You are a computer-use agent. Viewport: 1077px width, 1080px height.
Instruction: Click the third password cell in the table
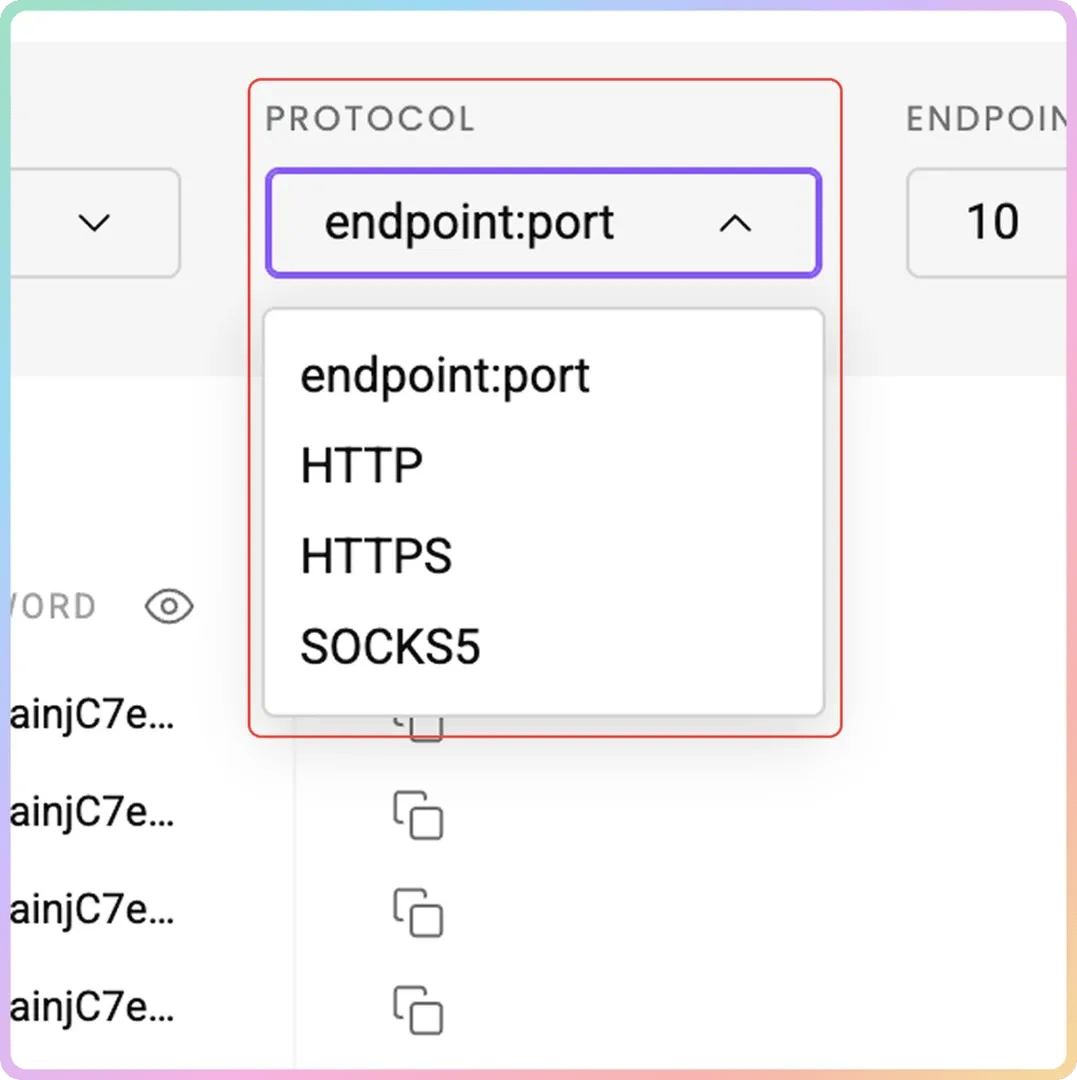[x=92, y=910]
